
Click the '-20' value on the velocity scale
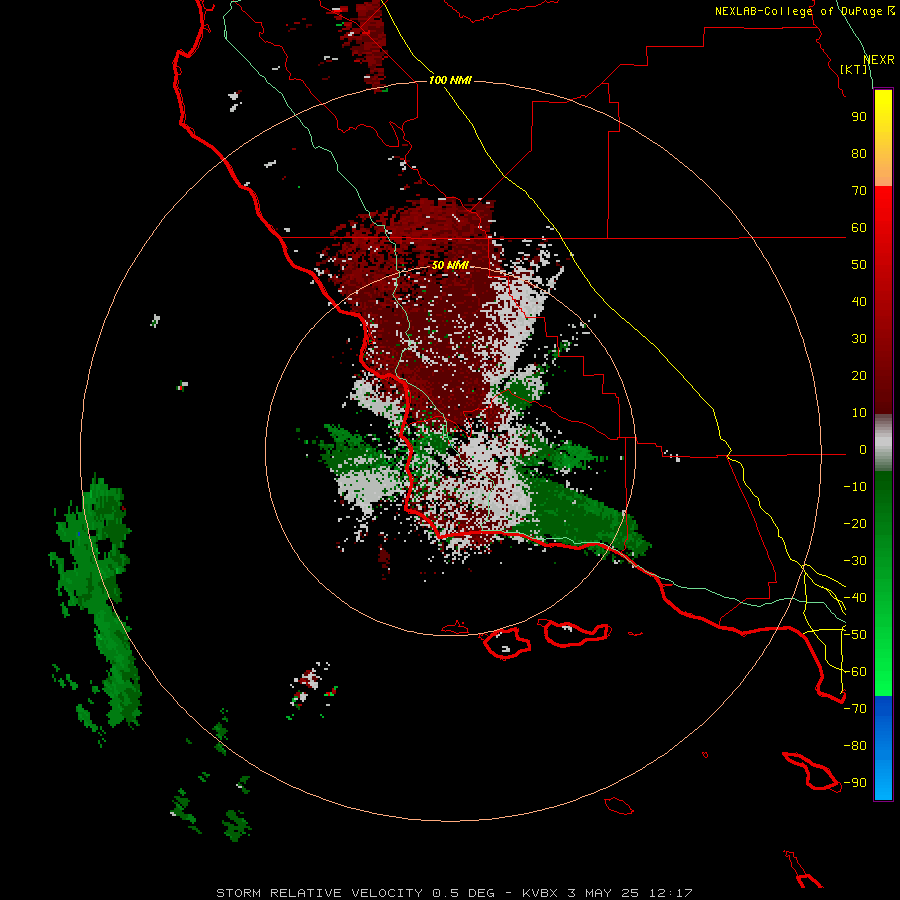[x=855, y=524]
